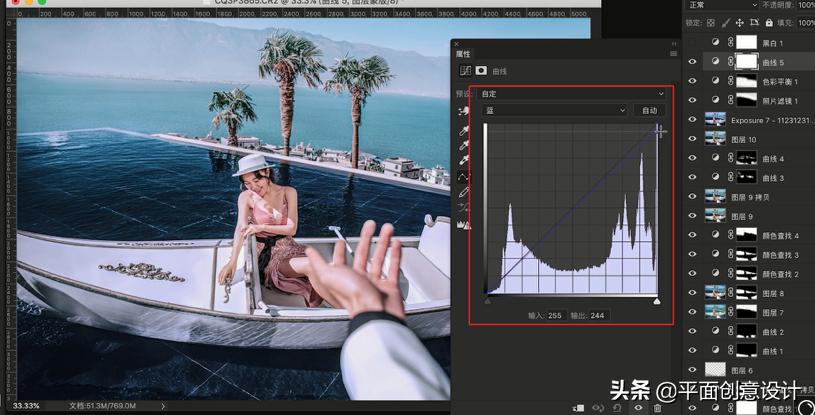Open the 不透明度 opacity value field
The width and height of the screenshot is (815, 415).
pos(806,5)
